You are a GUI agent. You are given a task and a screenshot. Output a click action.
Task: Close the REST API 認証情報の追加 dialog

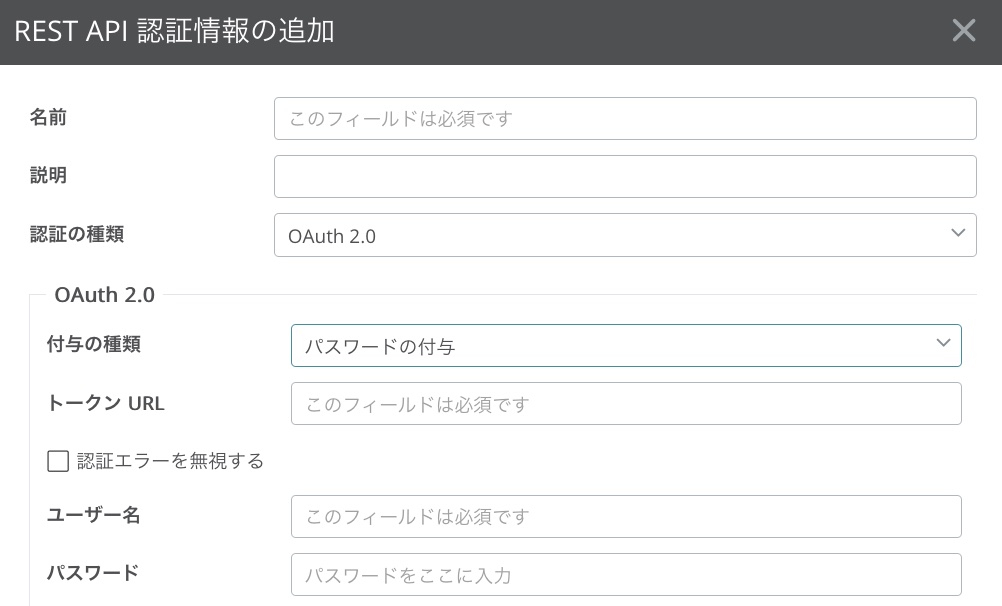click(x=963, y=31)
